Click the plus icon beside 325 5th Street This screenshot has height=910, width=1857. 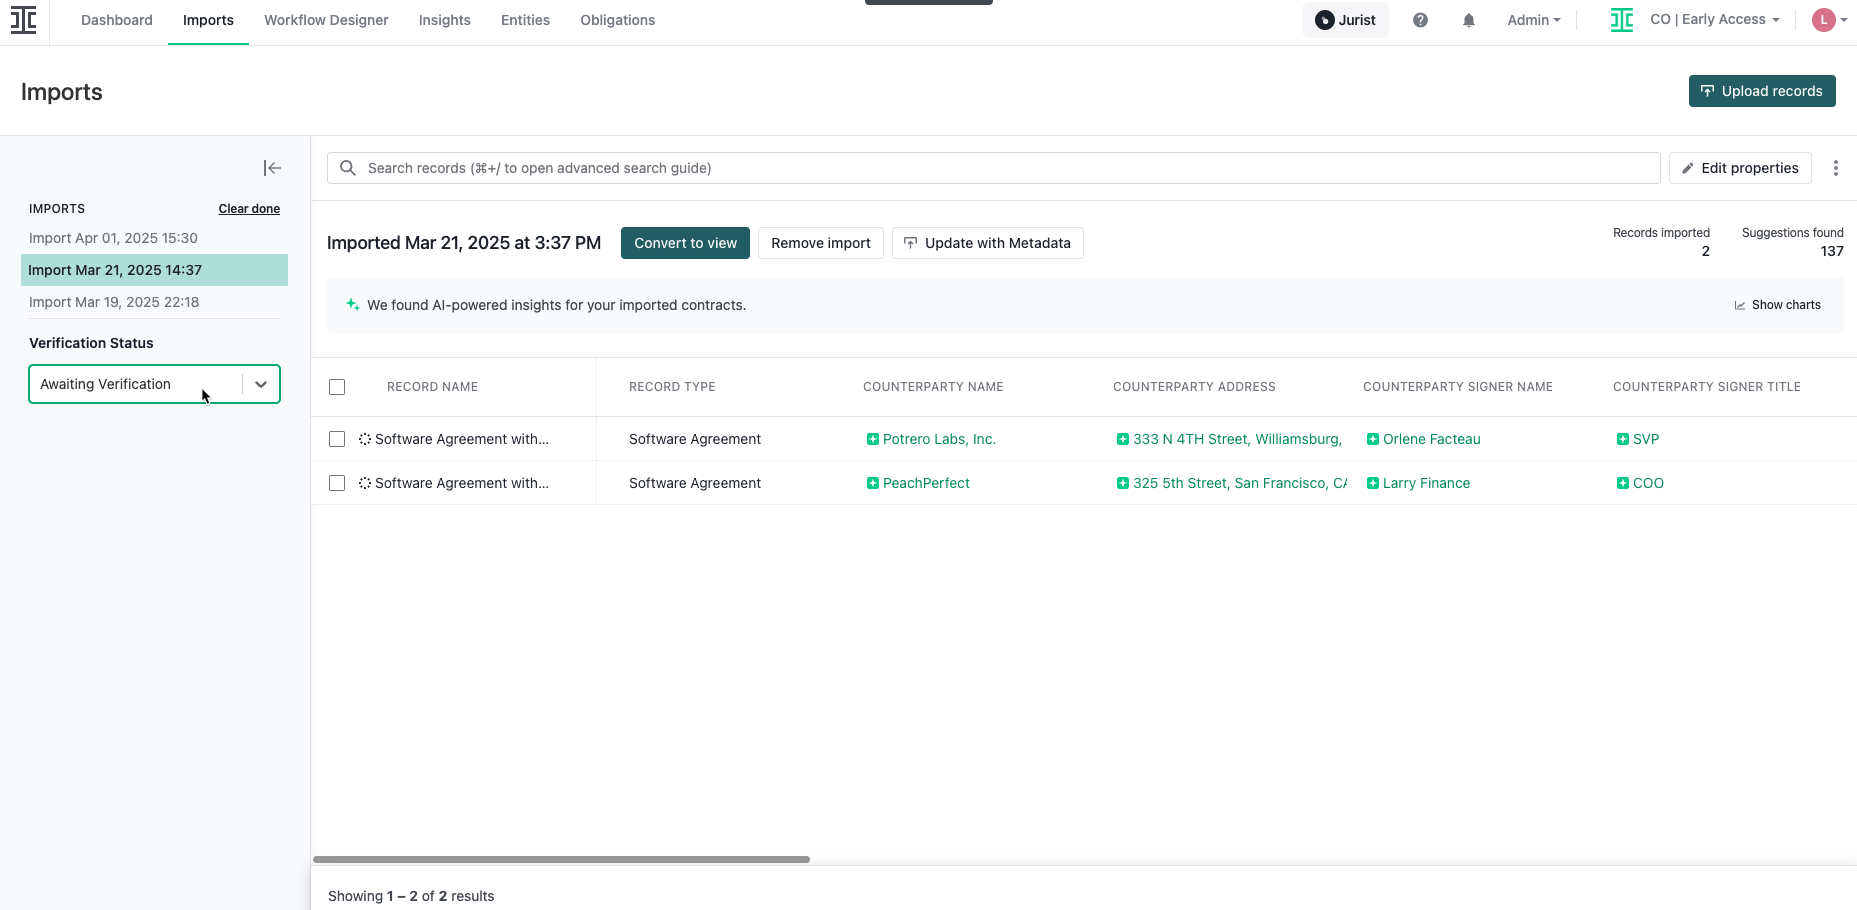[1122, 483]
